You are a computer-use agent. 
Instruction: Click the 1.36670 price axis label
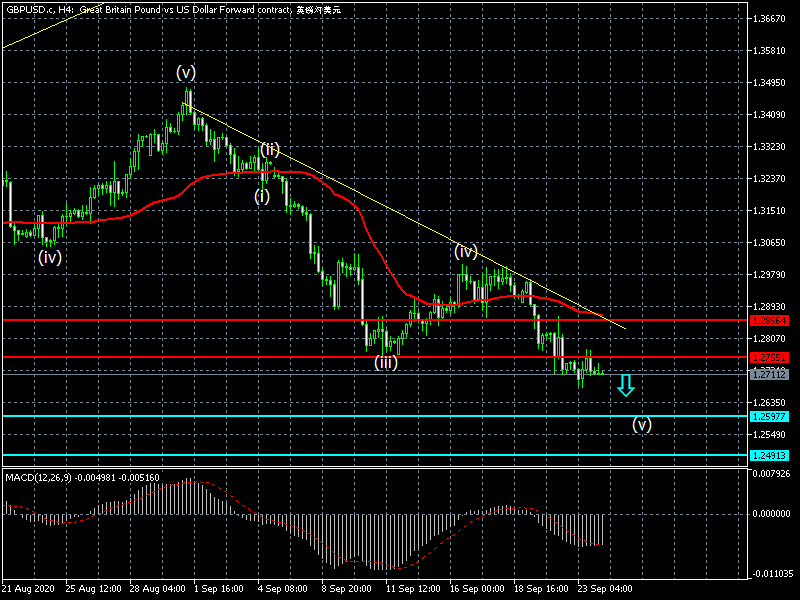pos(769,19)
